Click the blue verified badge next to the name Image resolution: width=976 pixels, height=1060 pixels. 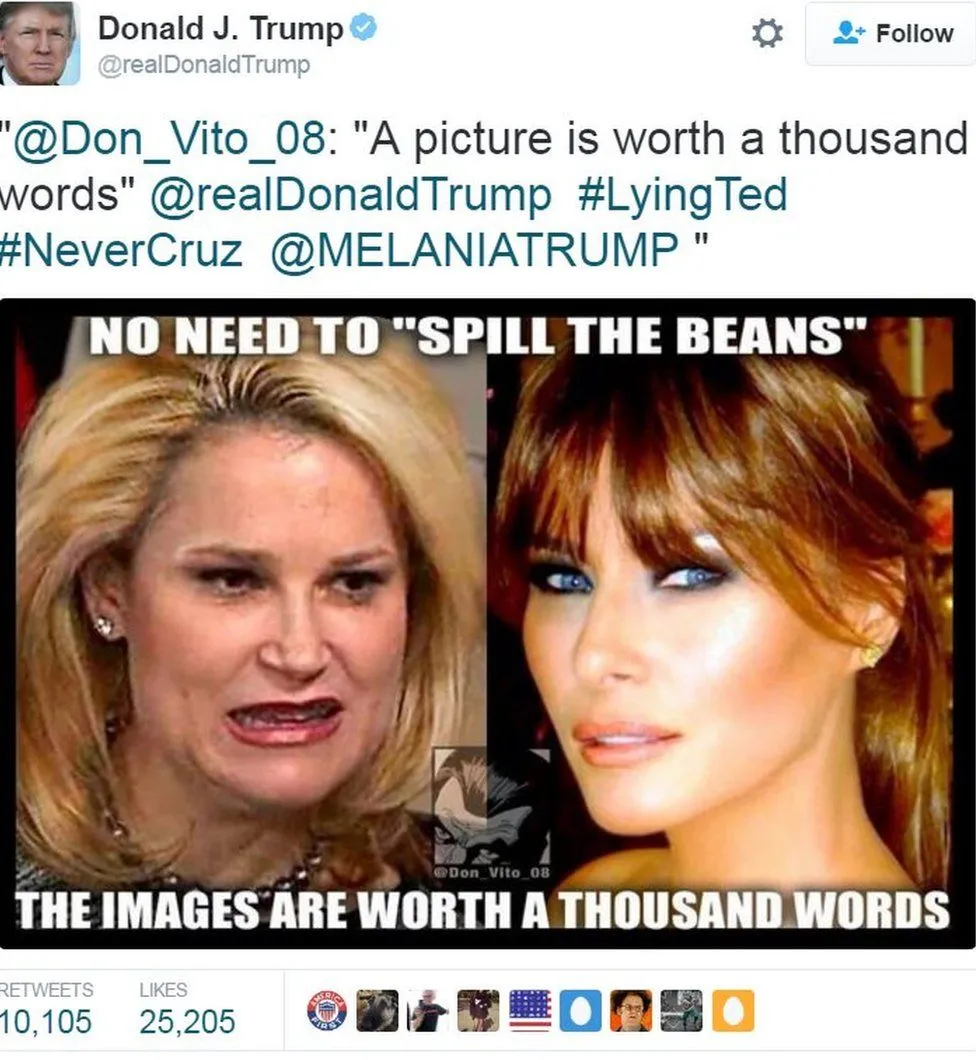365,29
